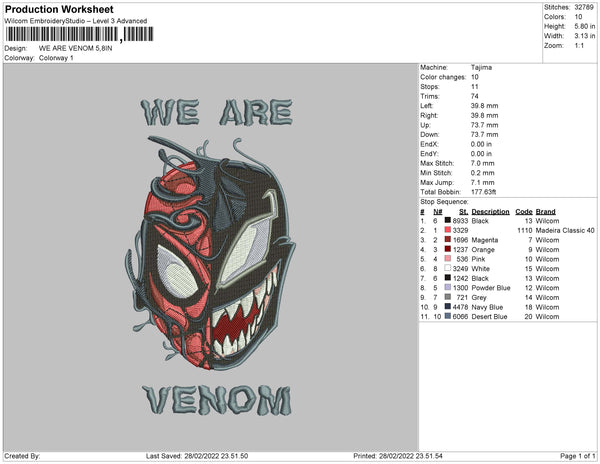Pick the Pink 536 color swatch

pos(447,259)
